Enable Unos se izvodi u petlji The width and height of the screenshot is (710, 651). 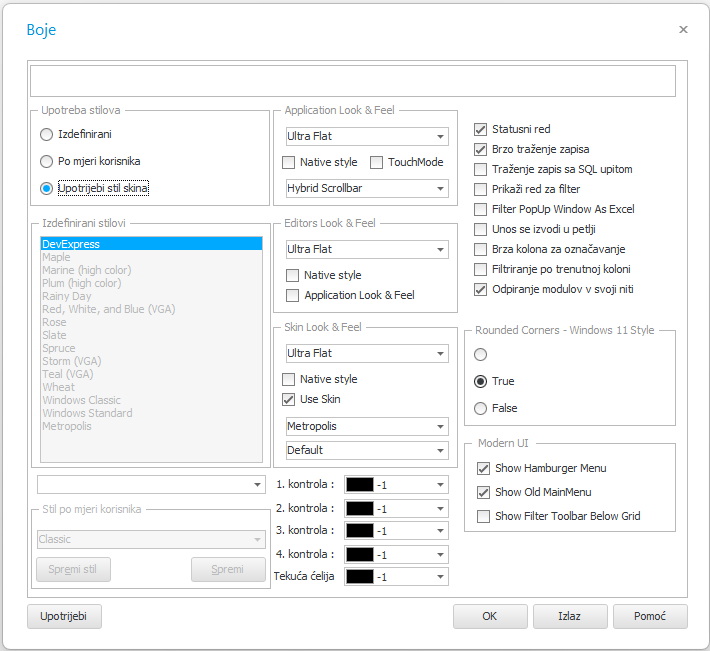(480, 229)
